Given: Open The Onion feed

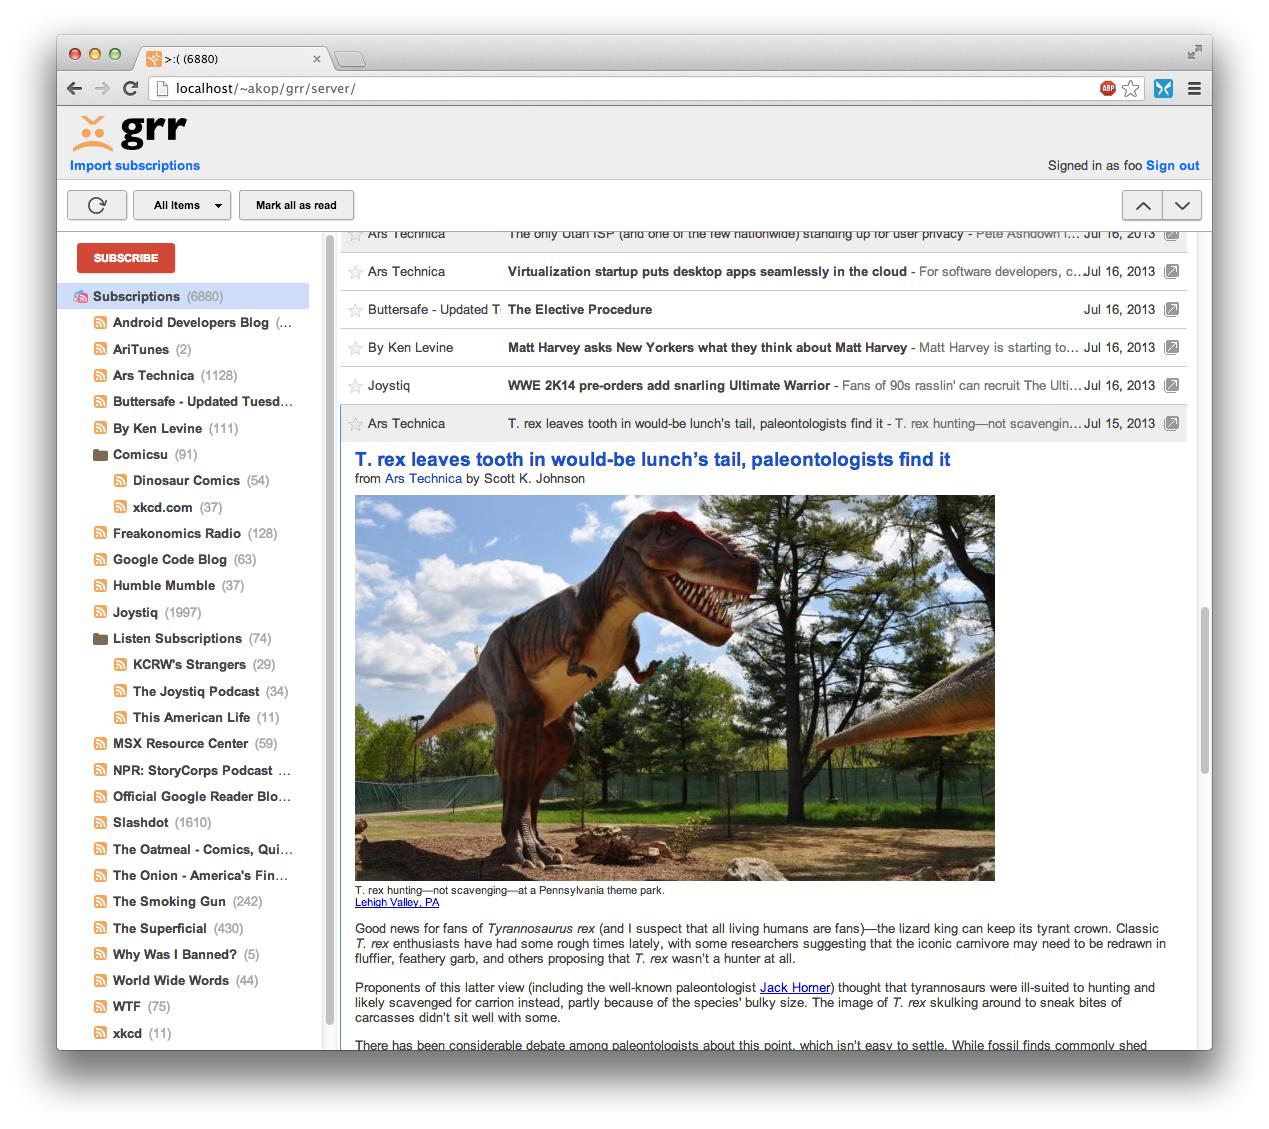Looking at the screenshot, I should click(x=200, y=875).
